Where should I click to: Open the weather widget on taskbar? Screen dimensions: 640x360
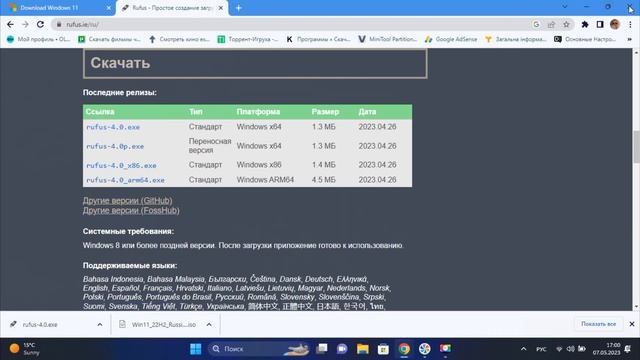pos(25,349)
